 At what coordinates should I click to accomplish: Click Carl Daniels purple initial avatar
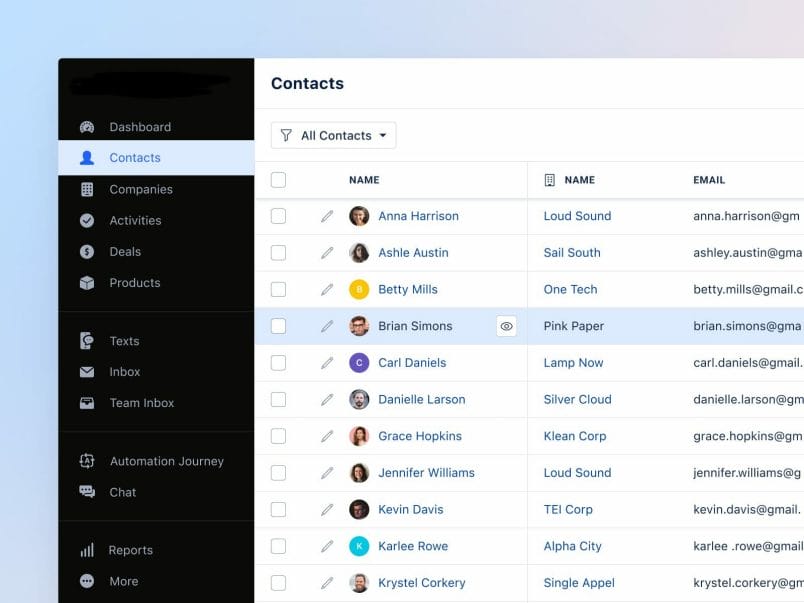click(359, 363)
